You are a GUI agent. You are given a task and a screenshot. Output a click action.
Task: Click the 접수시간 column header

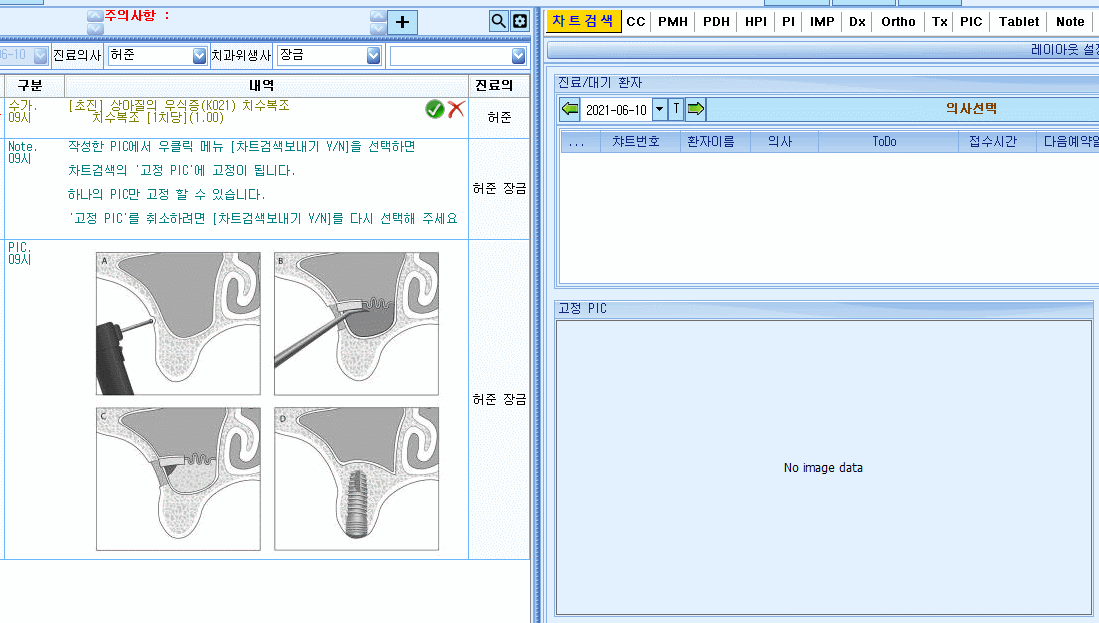992,142
